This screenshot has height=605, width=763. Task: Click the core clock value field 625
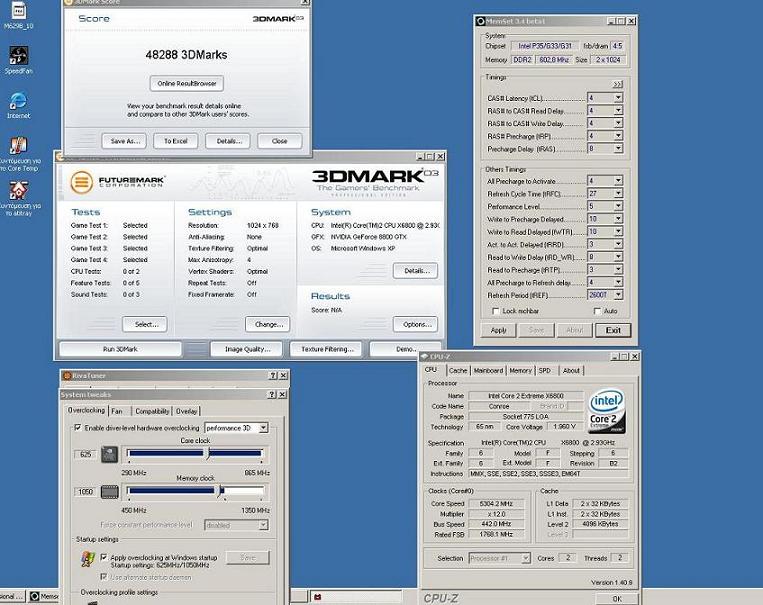pyautogui.click(x=86, y=454)
